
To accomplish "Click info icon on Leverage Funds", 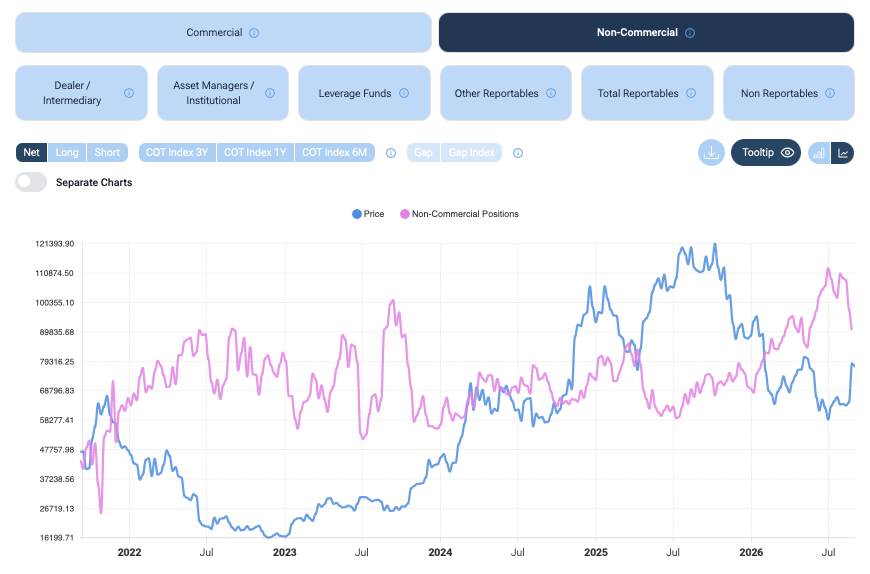I will [x=404, y=93].
